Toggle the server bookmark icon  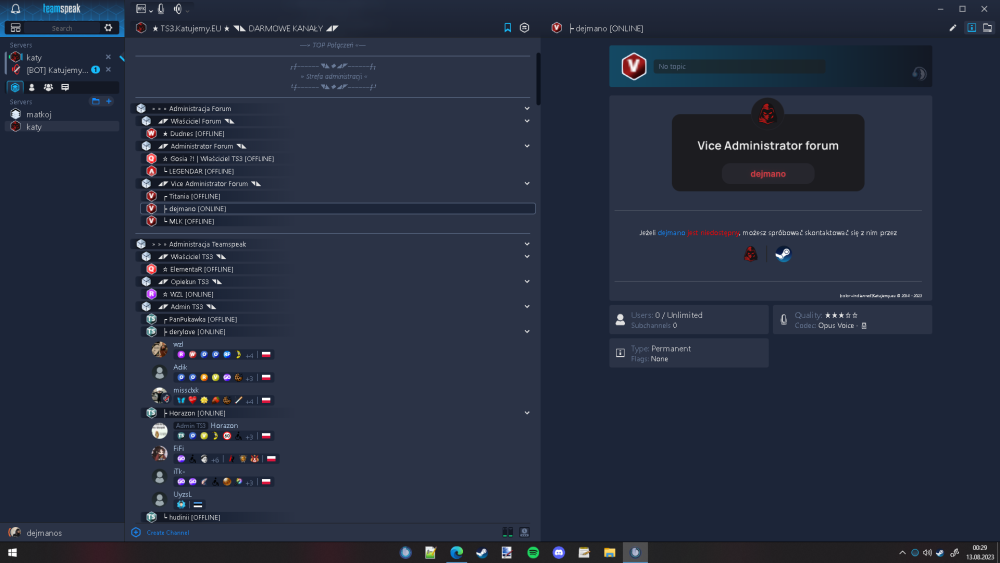pyautogui.click(x=508, y=28)
